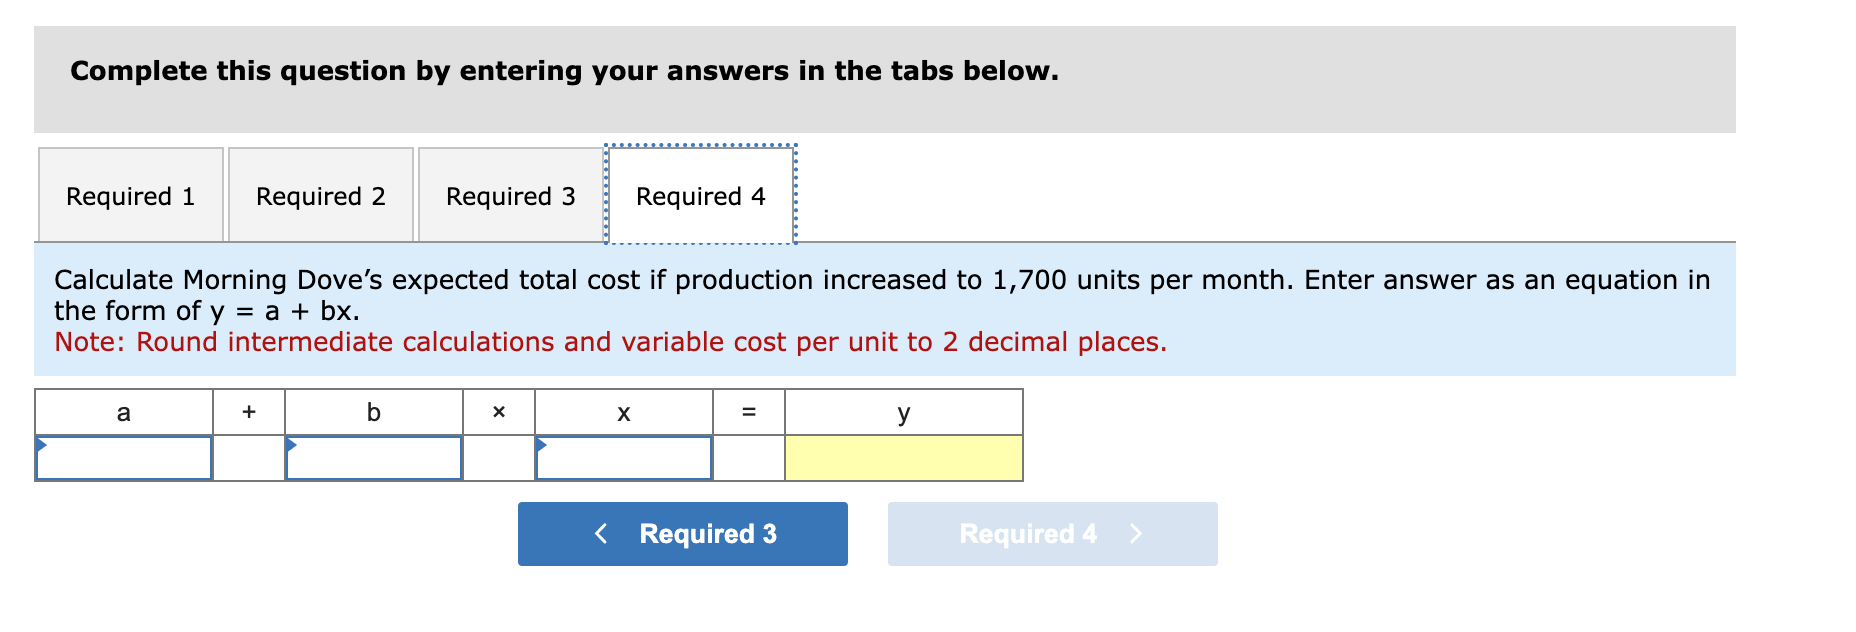Click the multiplication sign header cell
Viewport: 1856px width, 632px height.
click(x=498, y=411)
